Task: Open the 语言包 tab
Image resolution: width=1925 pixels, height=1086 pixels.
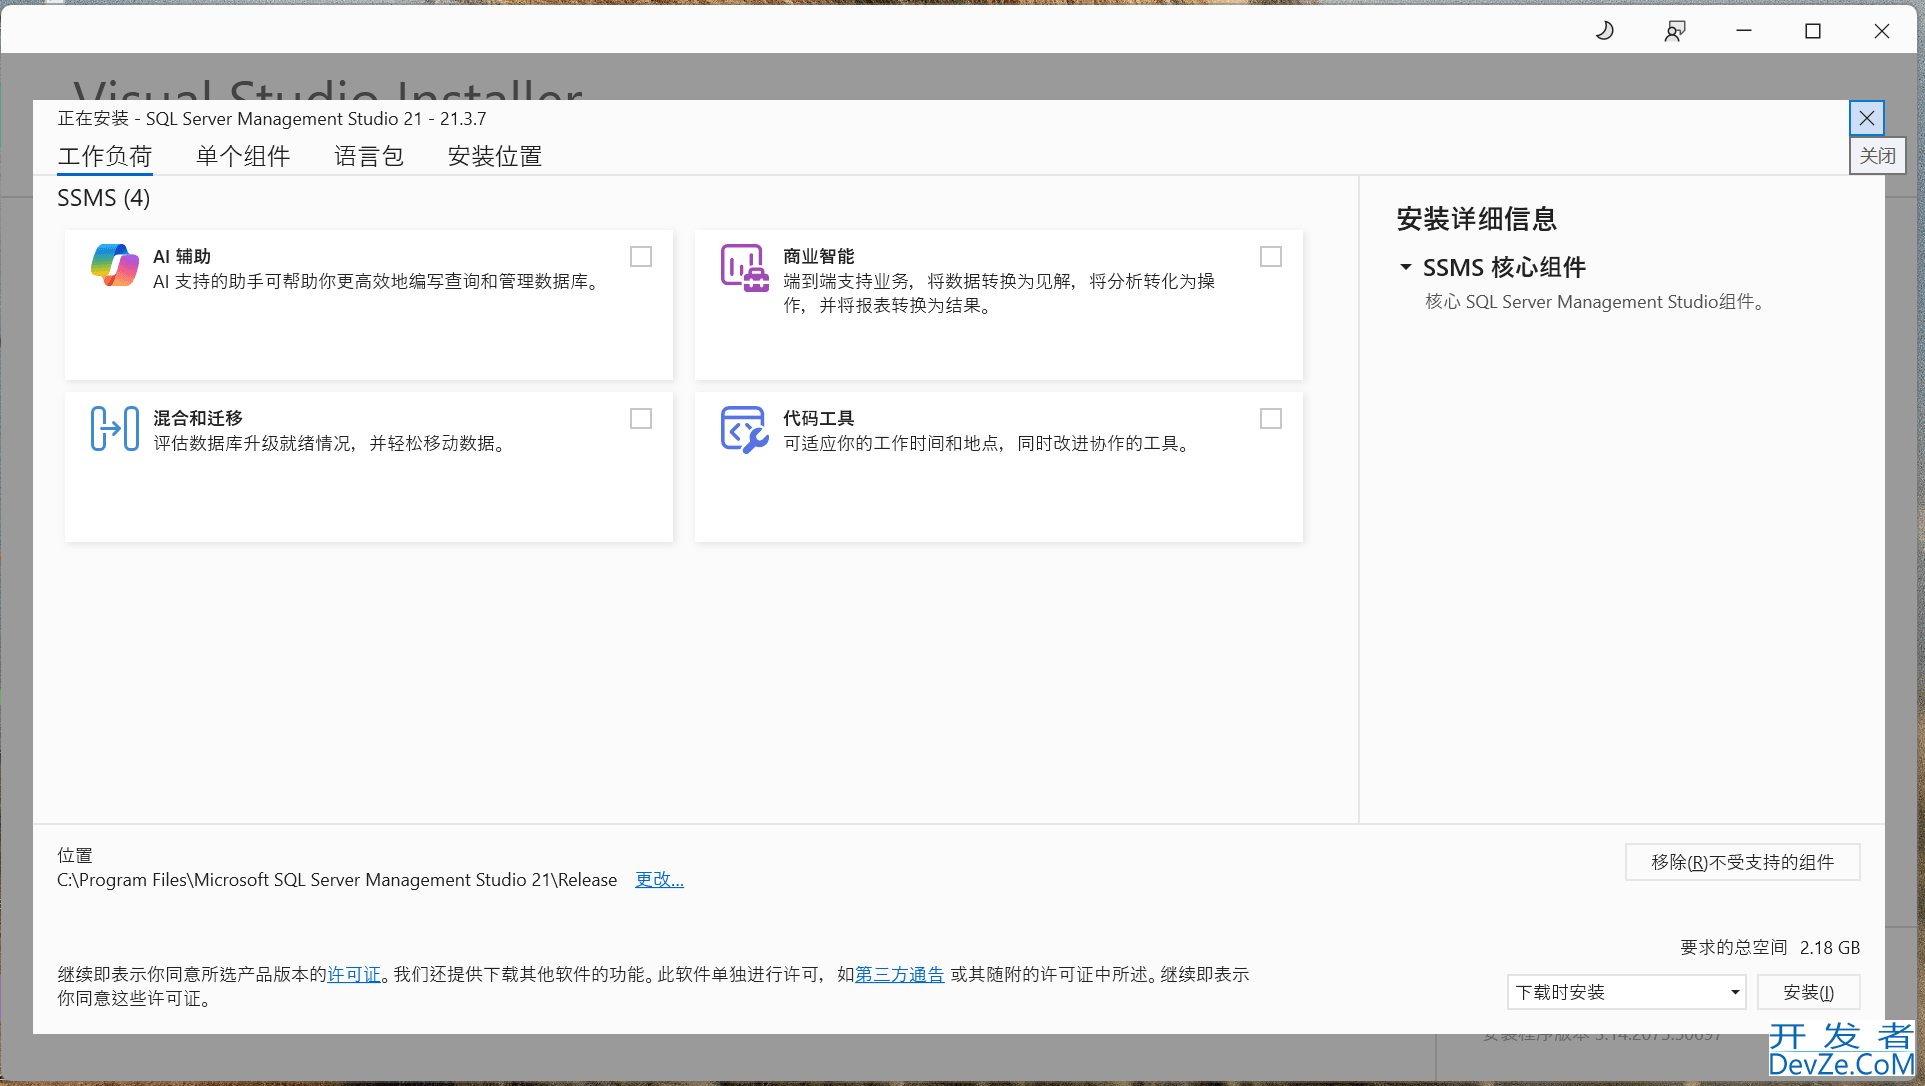Action: [x=369, y=156]
